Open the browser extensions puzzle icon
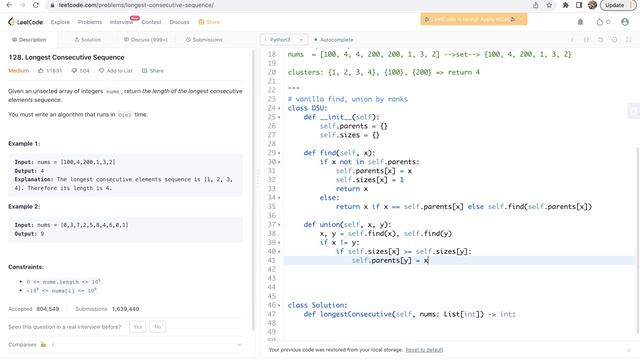This screenshot has height=360, width=640. pos(566,5)
